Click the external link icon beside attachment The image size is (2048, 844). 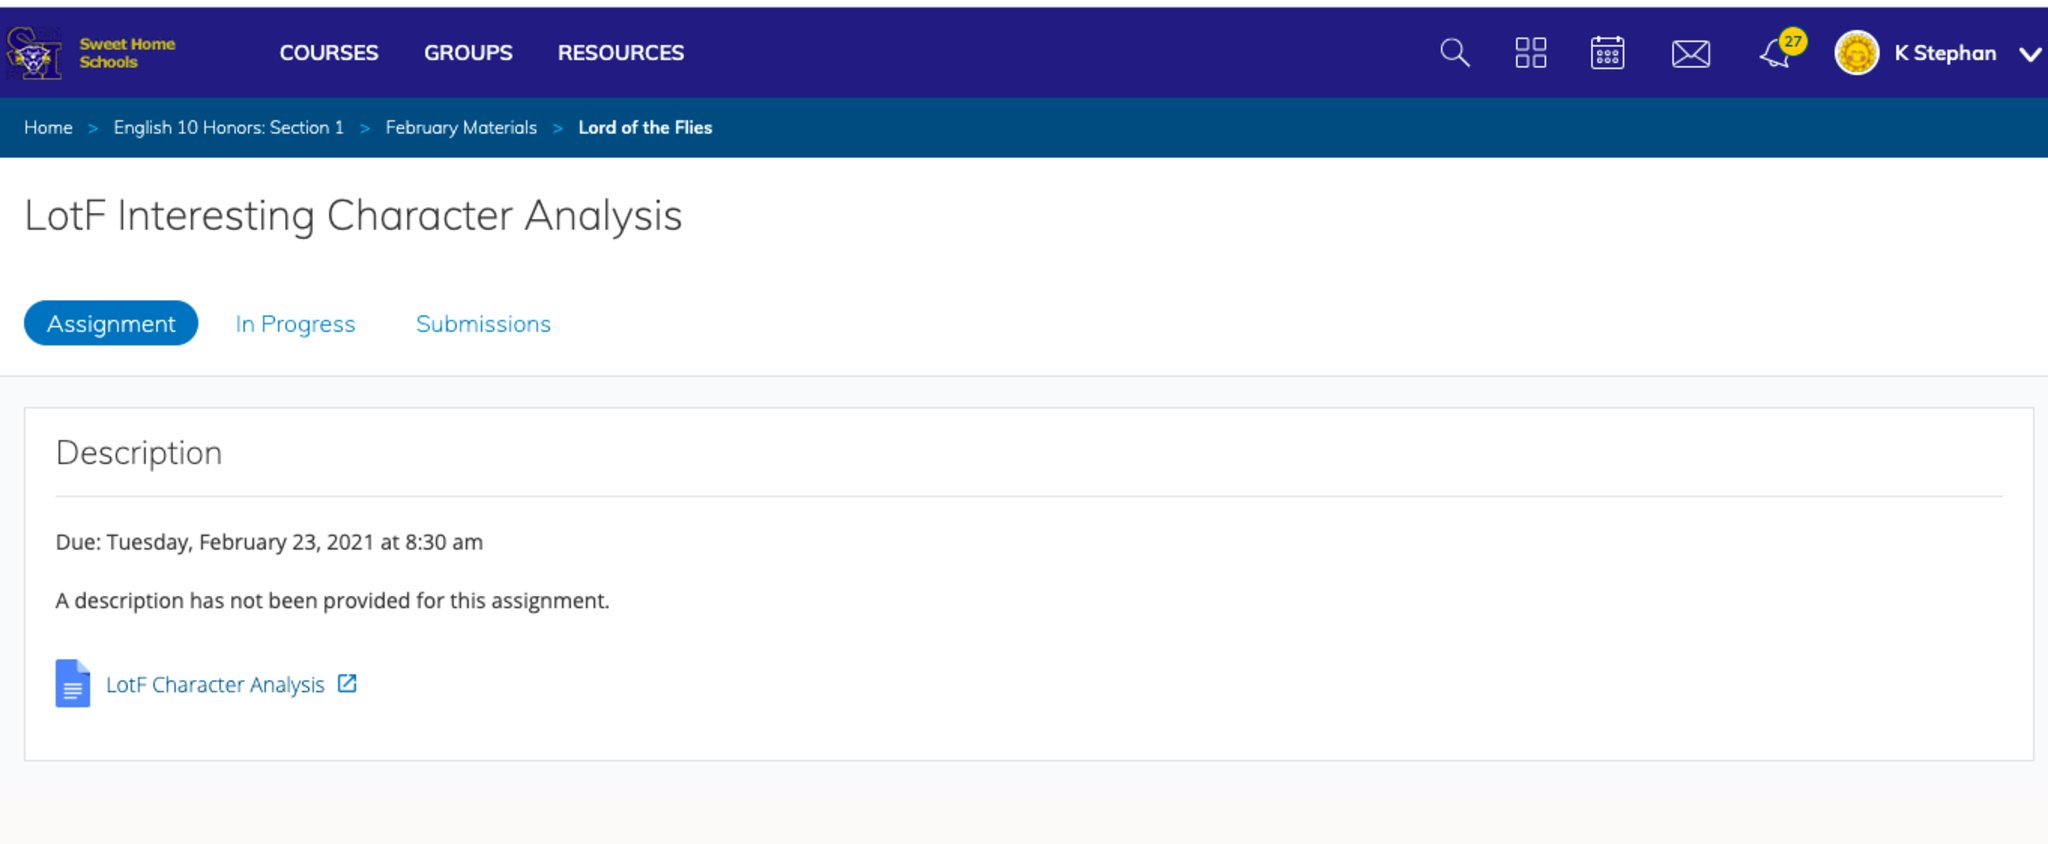pyautogui.click(x=347, y=684)
